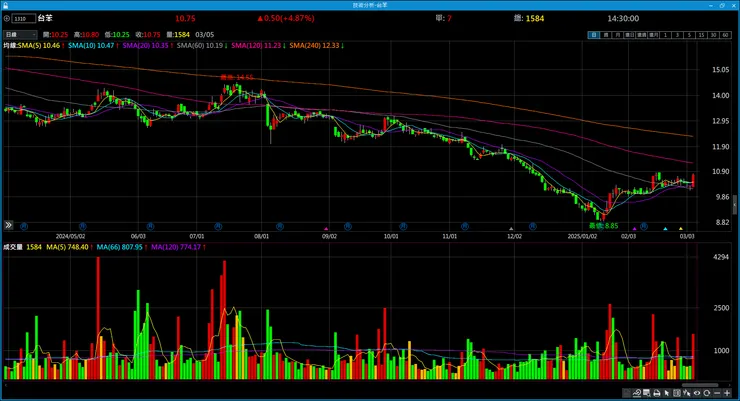The height and width of the screenshot is (401, 740).
Task: Click the blue month marker near 2024/05/02
Action: click(83, 226)
